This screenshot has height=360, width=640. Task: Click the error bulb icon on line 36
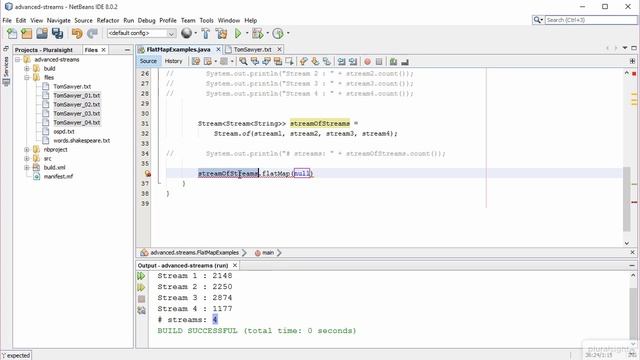click(147, 173)
